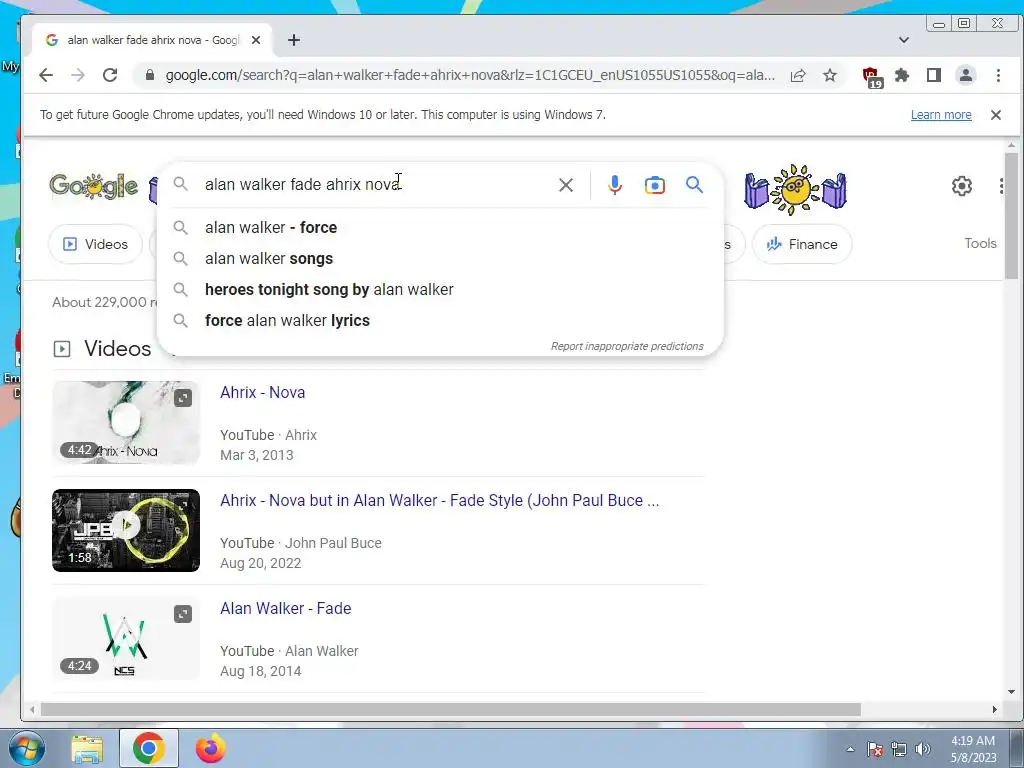Open the Ahrix - Nova video link
Screen dimensions: 1024x768
(x=263, y=392)
